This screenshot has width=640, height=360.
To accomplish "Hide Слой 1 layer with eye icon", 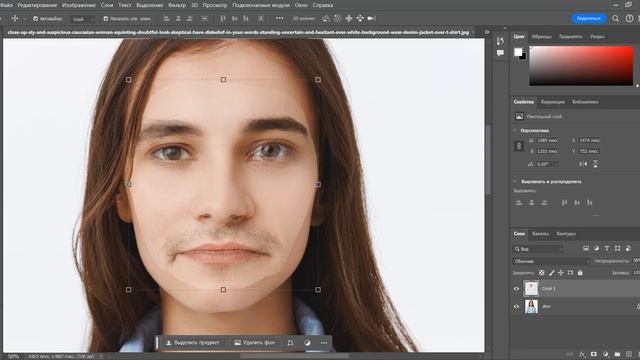I will pyautogui.click(x=516, y=289).
